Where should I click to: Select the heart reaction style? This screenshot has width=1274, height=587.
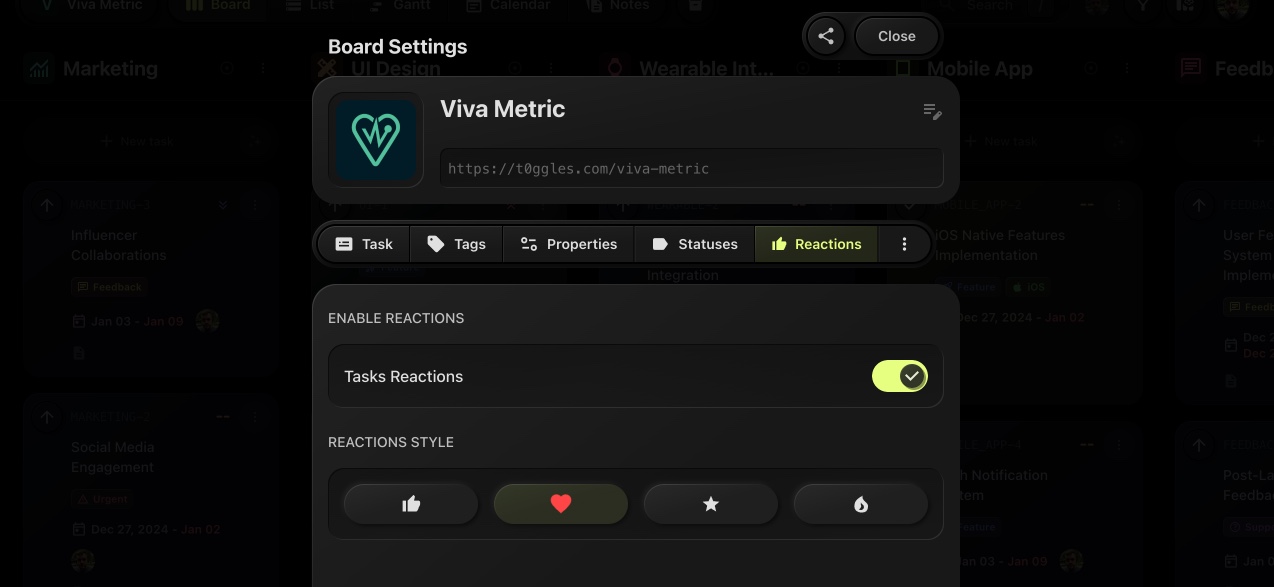coord(561,504)
